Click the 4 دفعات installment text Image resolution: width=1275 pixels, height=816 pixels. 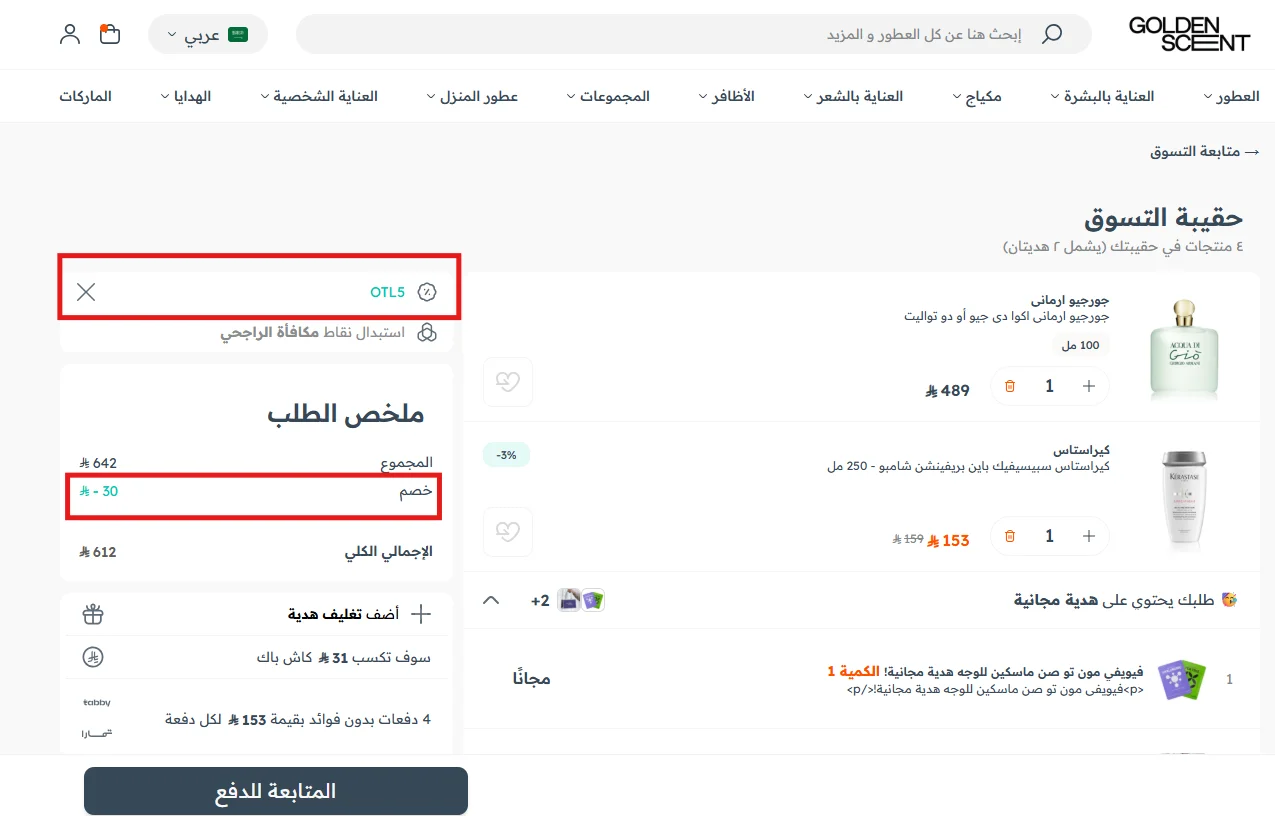(297, 719)
